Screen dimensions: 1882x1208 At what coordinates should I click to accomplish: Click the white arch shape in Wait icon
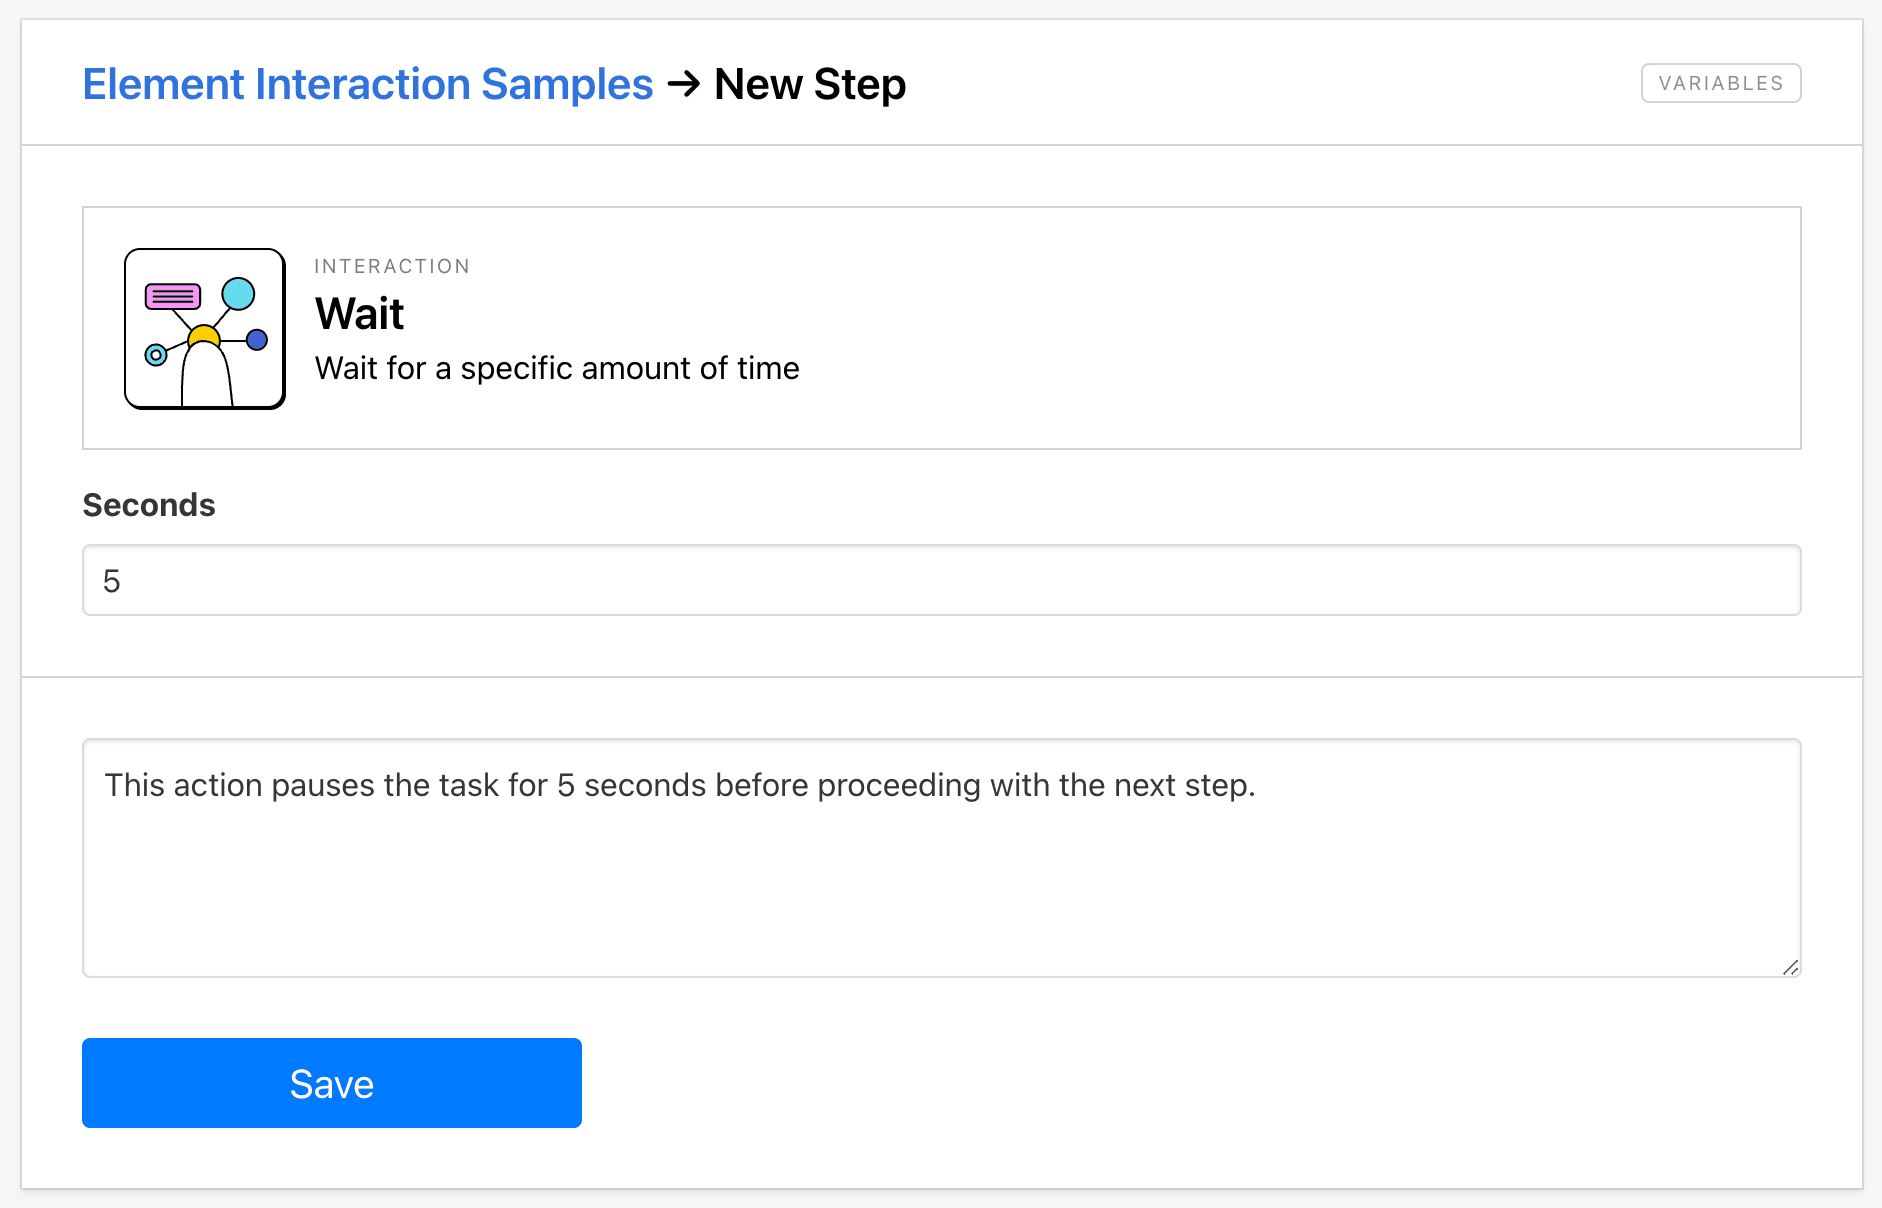click(206, 378)
